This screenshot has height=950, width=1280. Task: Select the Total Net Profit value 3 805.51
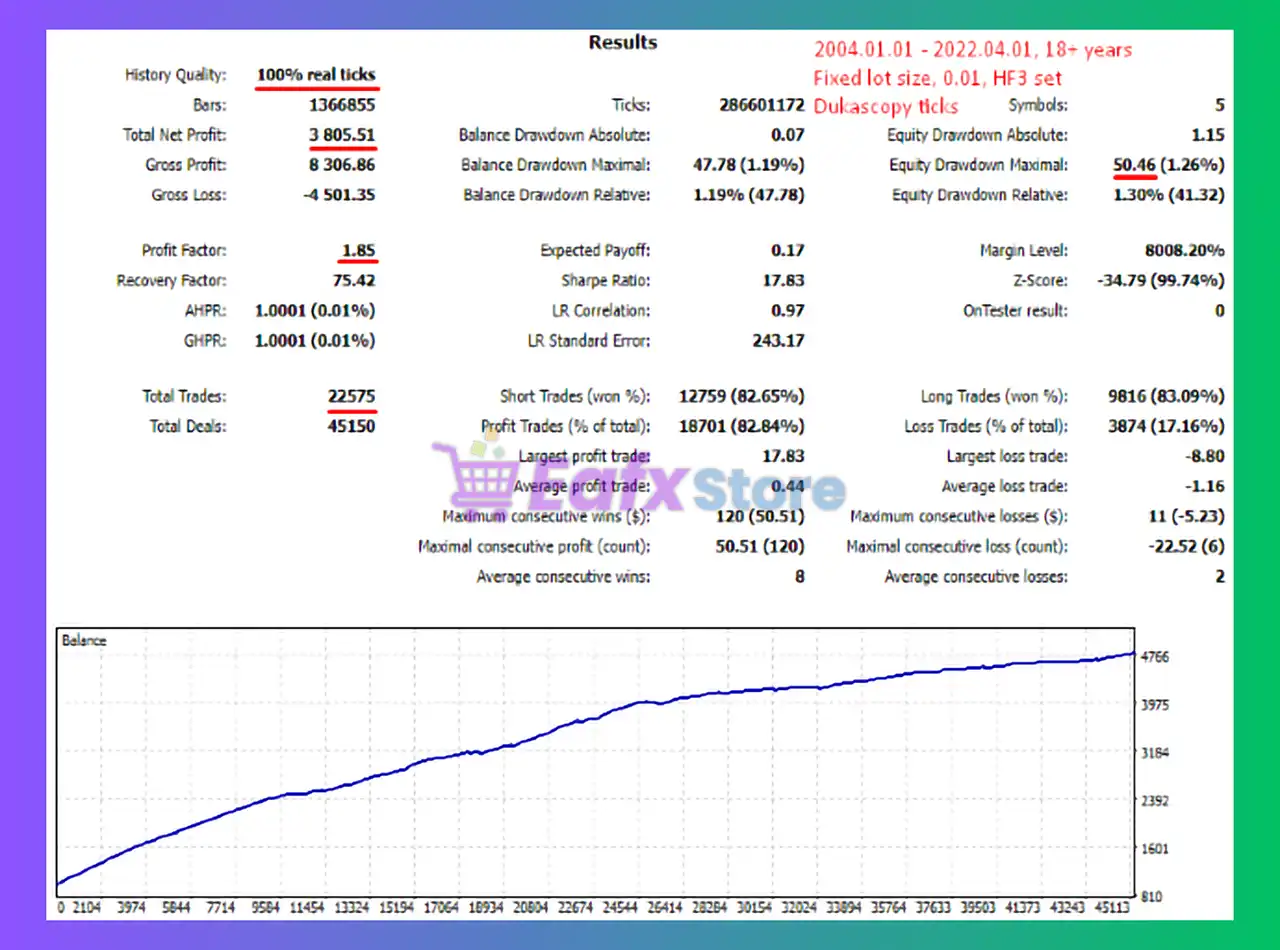point(342,135)
